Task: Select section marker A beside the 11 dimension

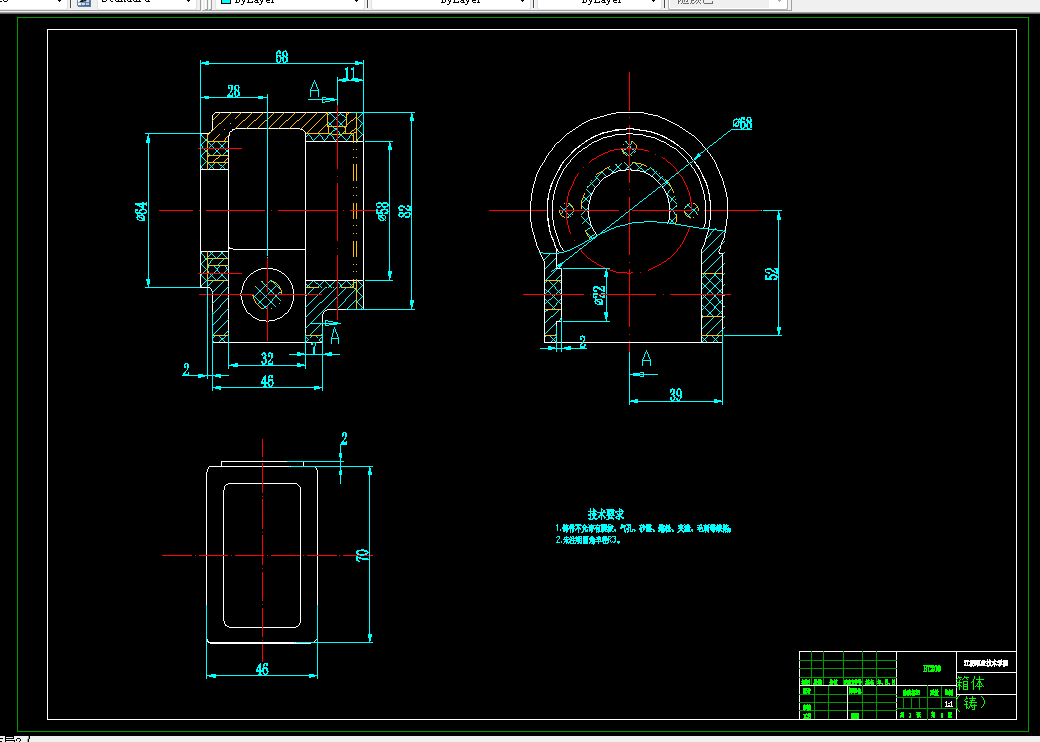Action: pyautogui.click(x=314, y=88)
